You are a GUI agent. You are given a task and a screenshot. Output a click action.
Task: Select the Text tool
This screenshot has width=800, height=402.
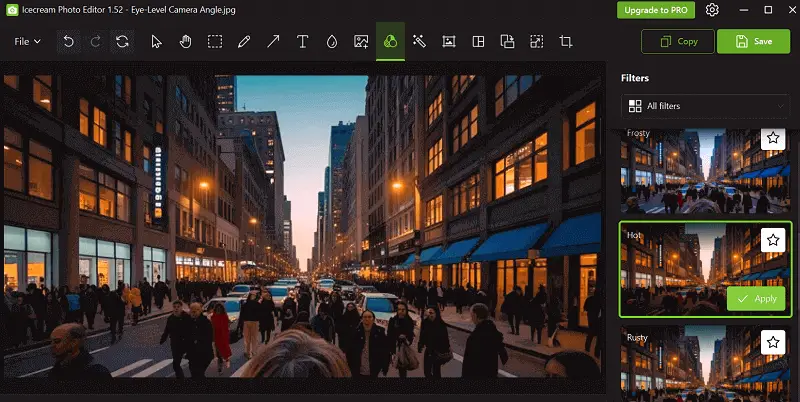[303, 42]
